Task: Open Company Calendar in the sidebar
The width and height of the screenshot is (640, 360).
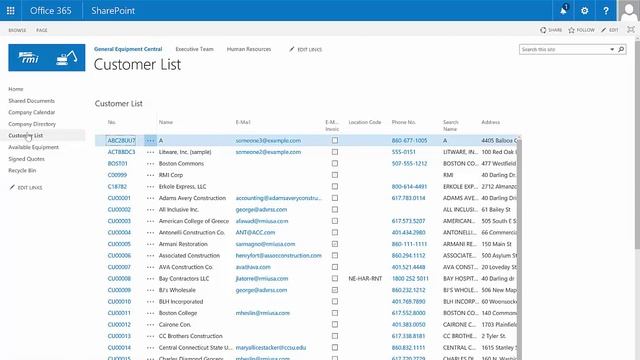Action: tap(31, 112)
